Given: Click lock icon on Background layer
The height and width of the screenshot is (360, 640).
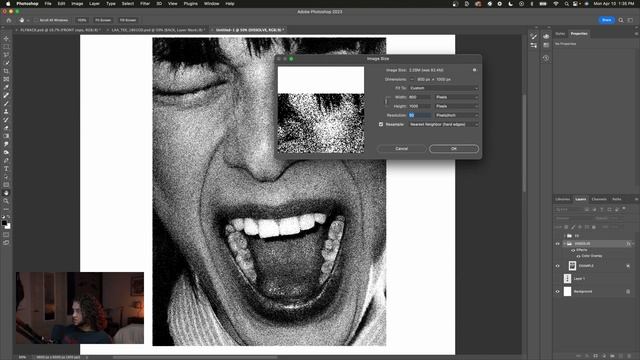Looking at the screenshot, I should click(x=628, y=291).
